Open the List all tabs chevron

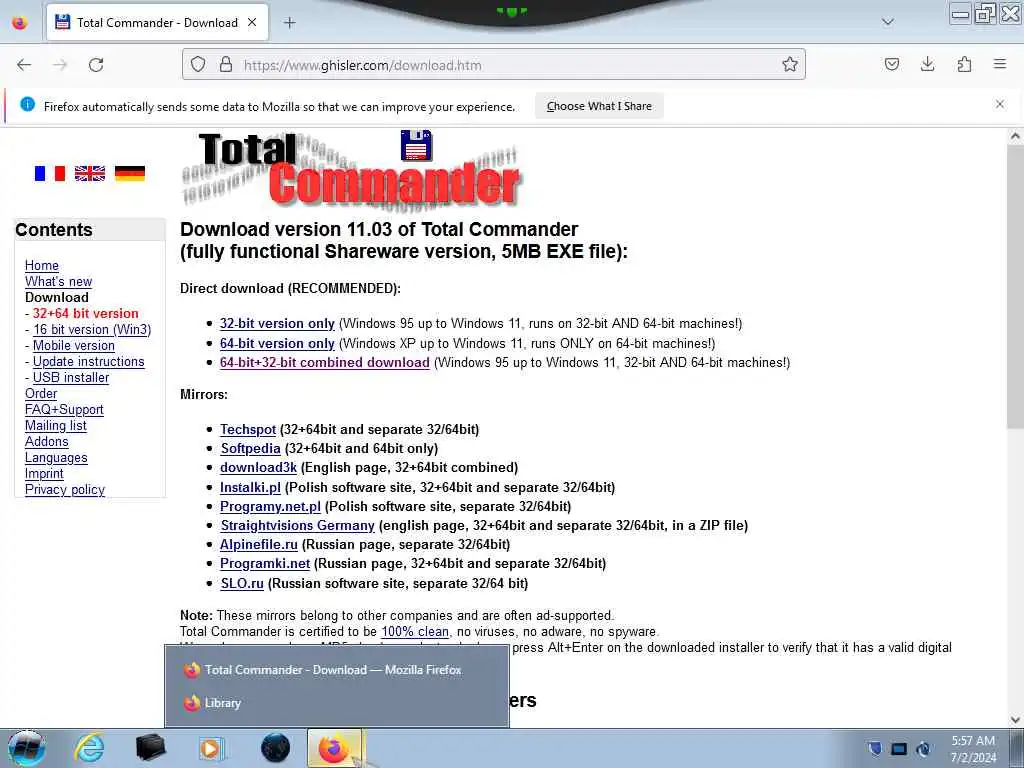pyautogui.click(x=888, y=22)
